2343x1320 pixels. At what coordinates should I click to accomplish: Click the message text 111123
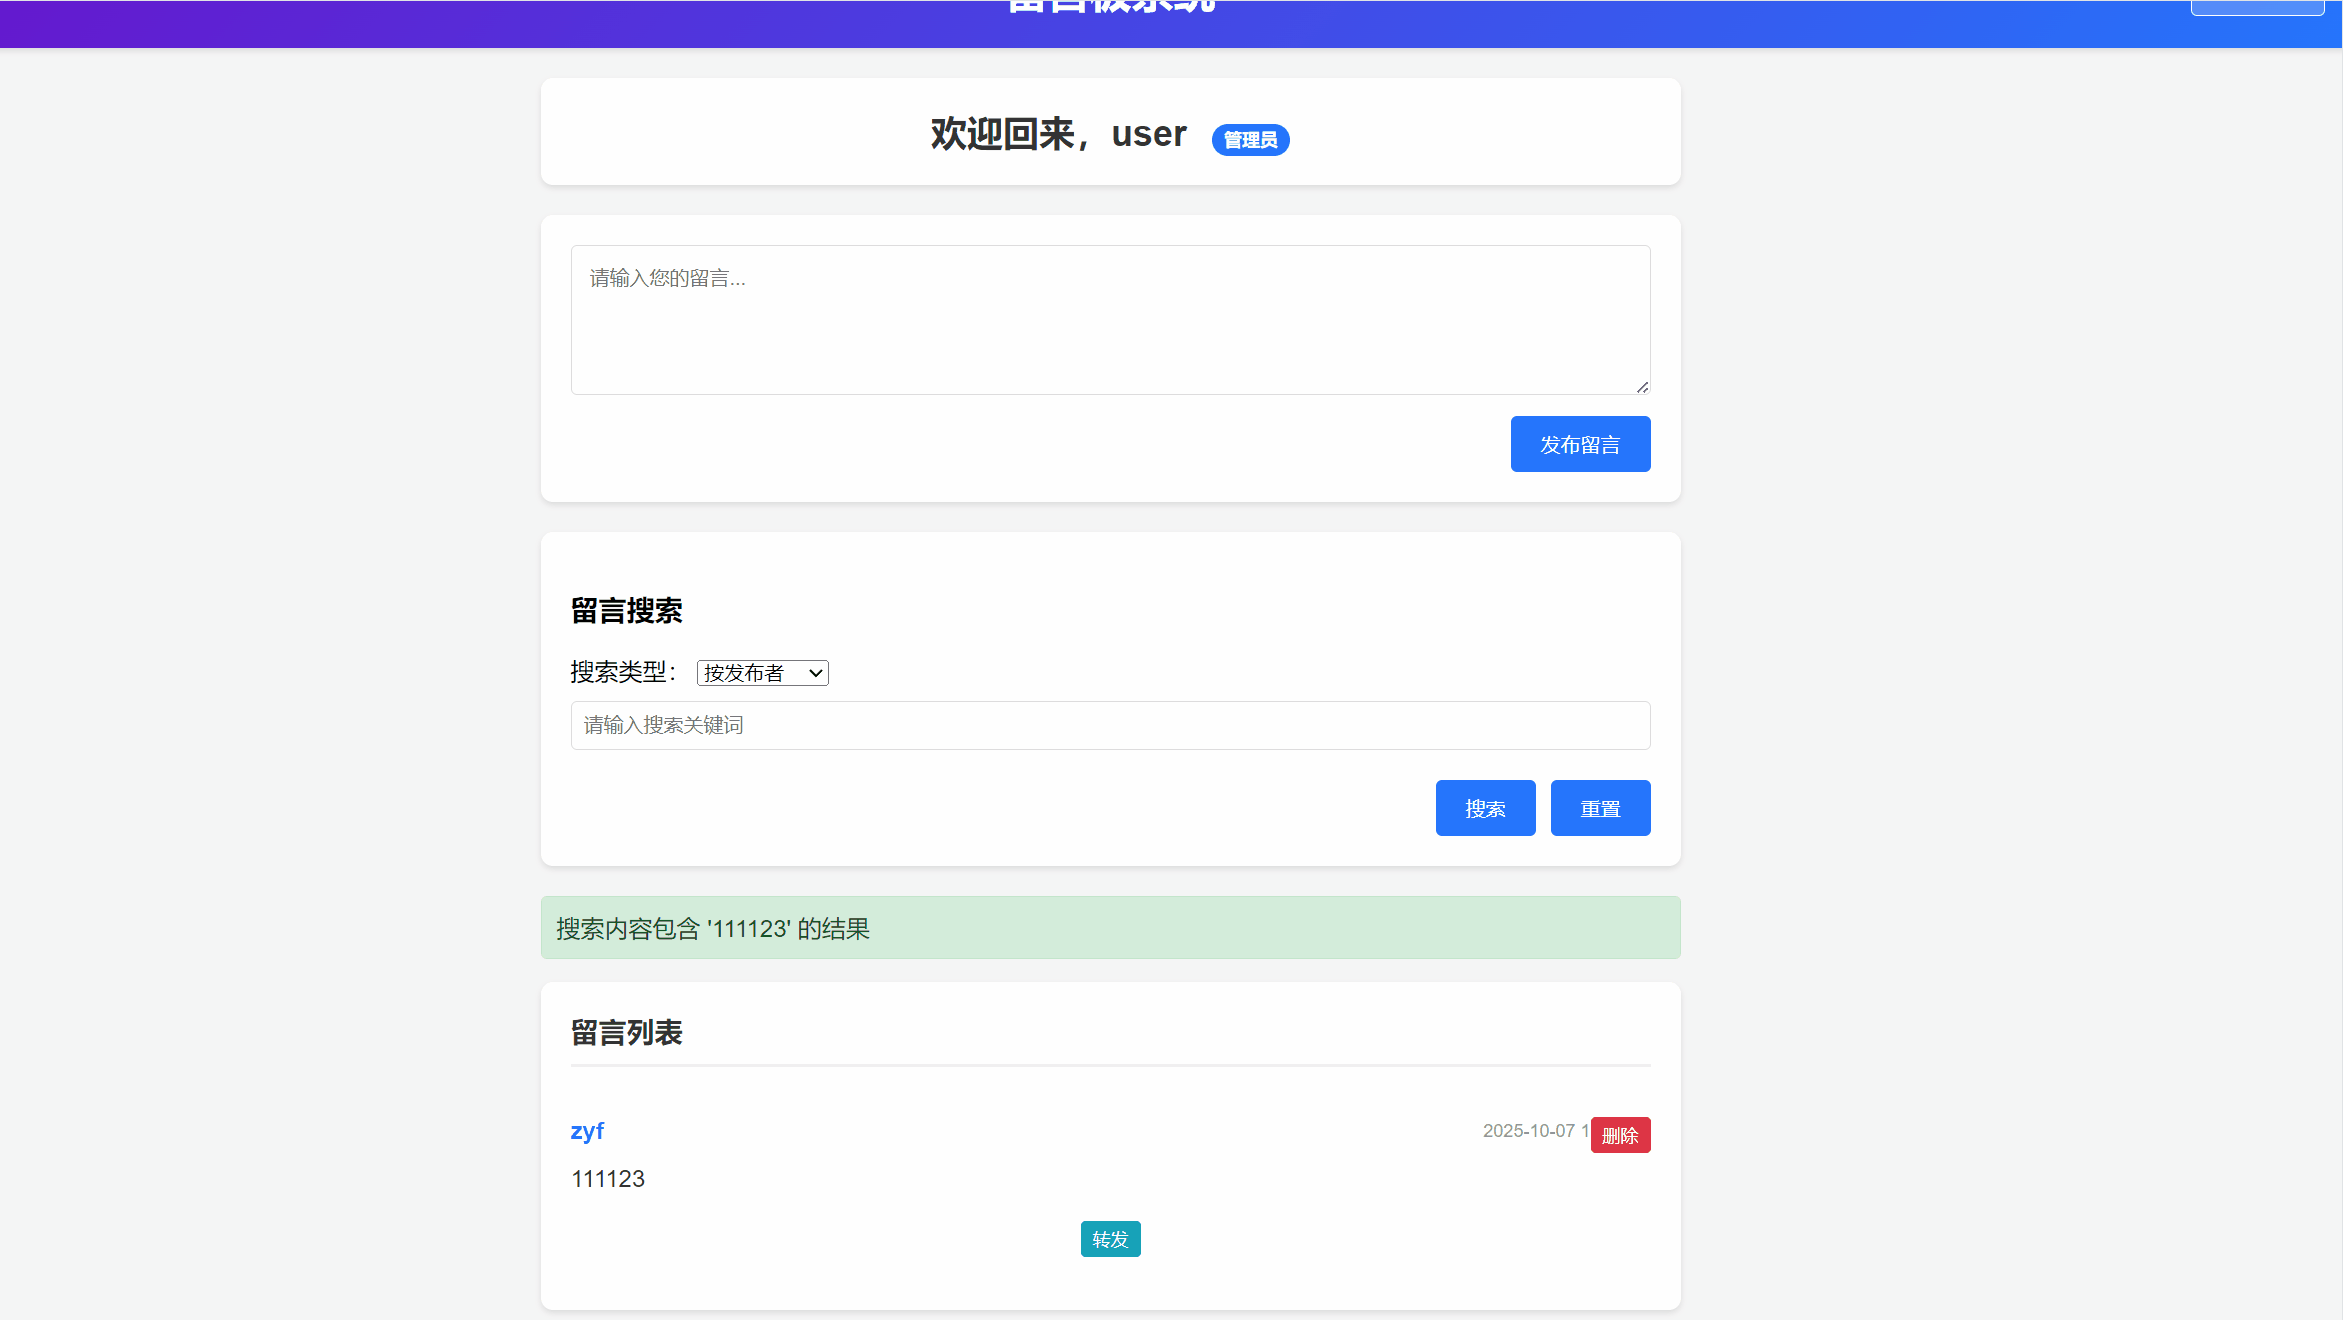[607, 1179]
